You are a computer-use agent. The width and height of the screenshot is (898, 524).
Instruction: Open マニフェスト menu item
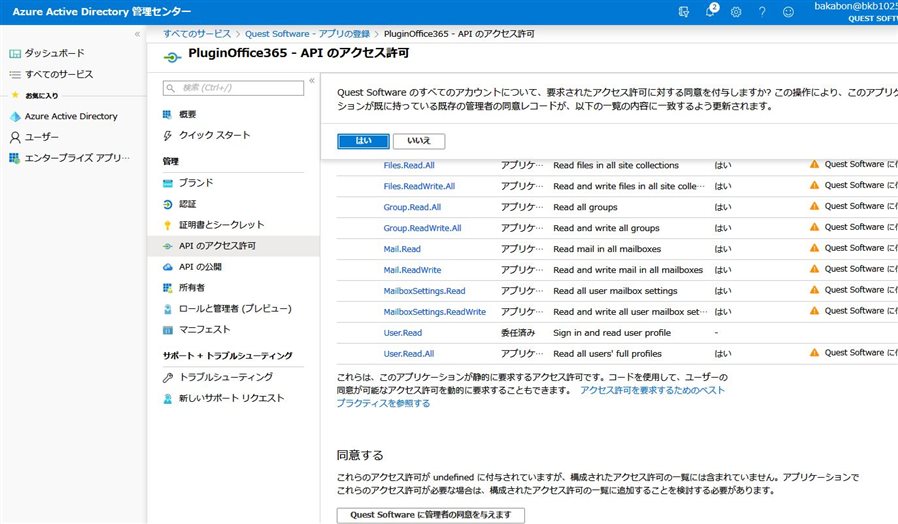204,330
